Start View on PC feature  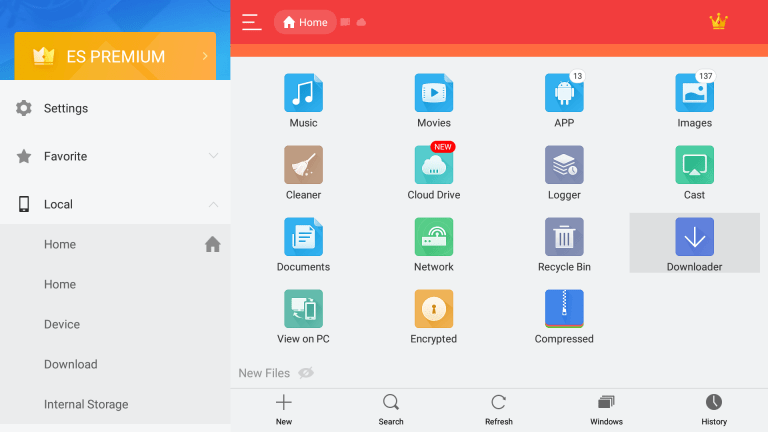303,316
